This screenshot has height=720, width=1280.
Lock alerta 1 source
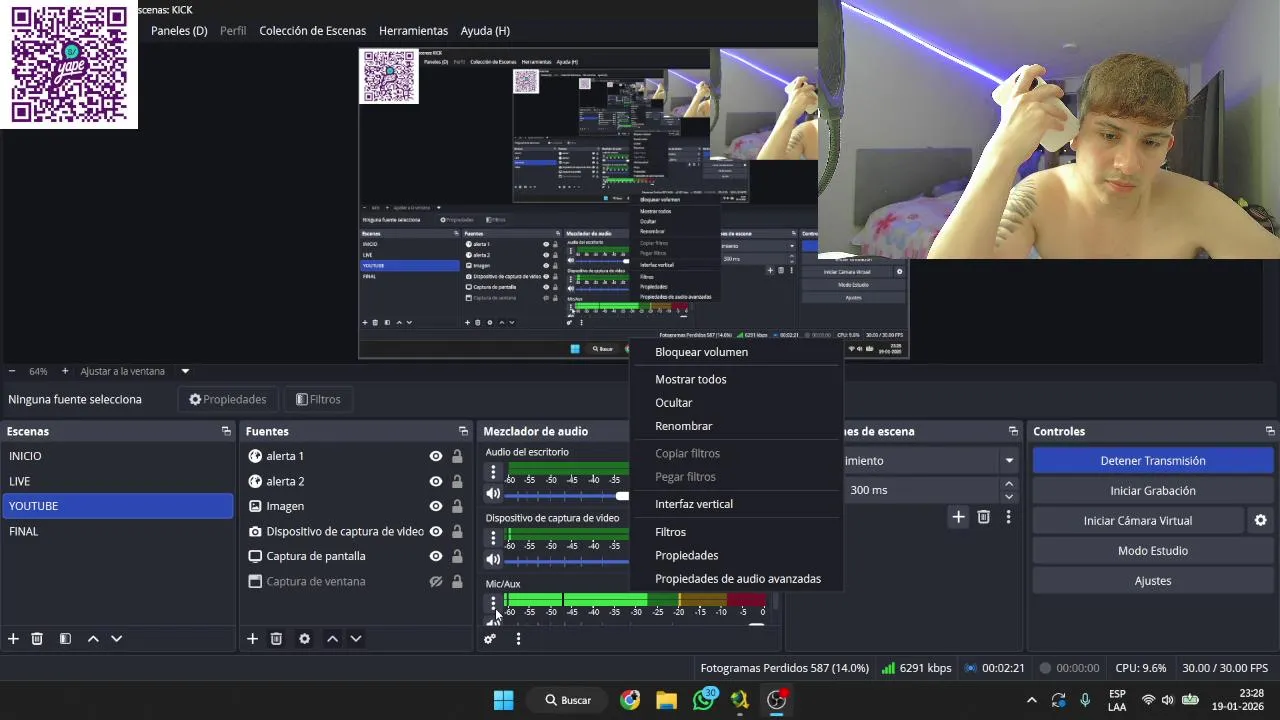pyautogui.click(x=457, y=456)
